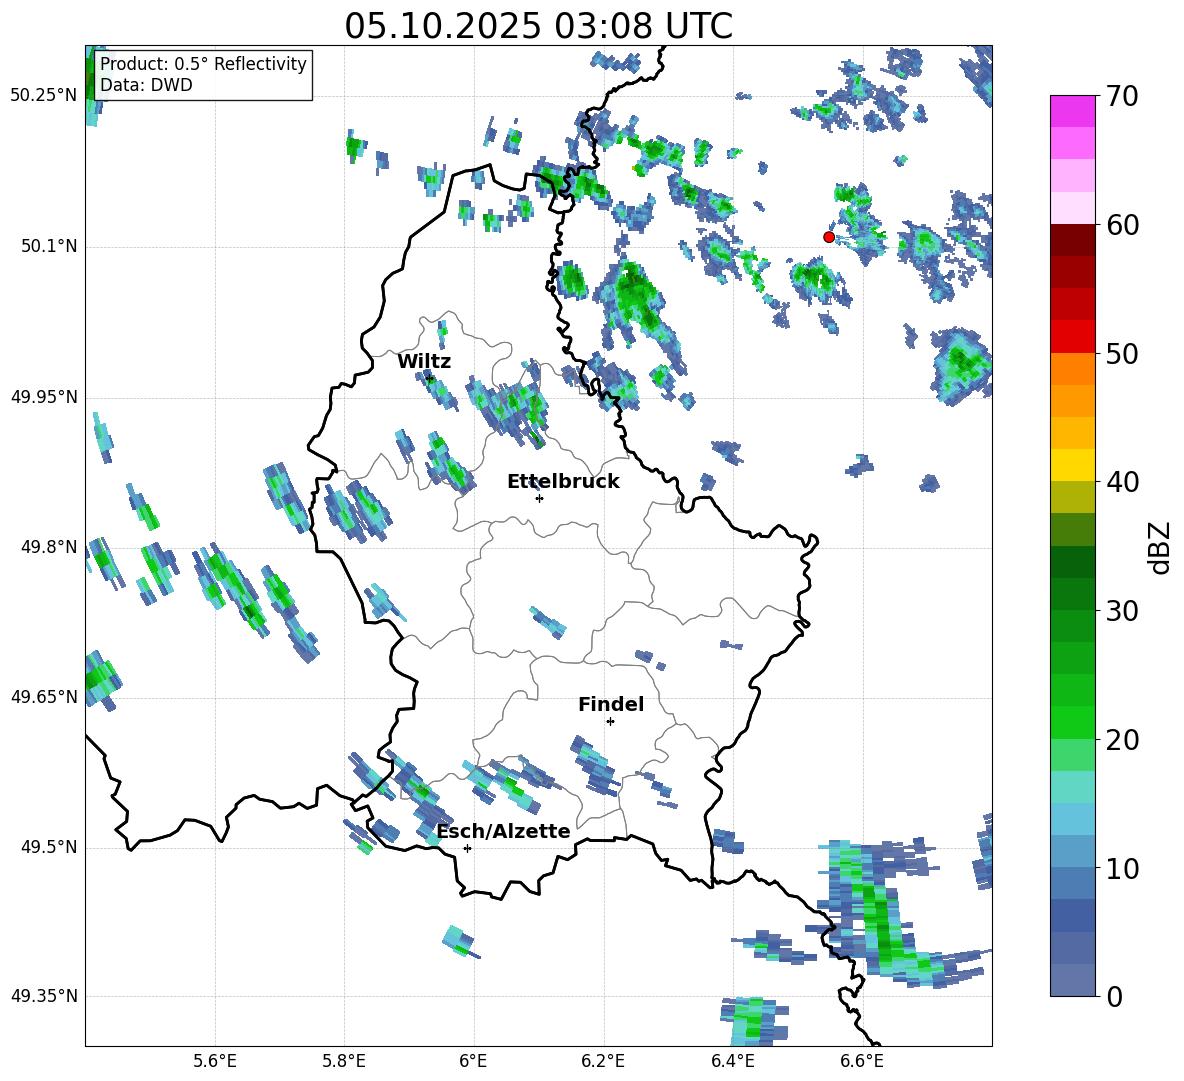Click the 20 tick on the colorbar
The image size is (1184, 1081).
[1122, 740]
